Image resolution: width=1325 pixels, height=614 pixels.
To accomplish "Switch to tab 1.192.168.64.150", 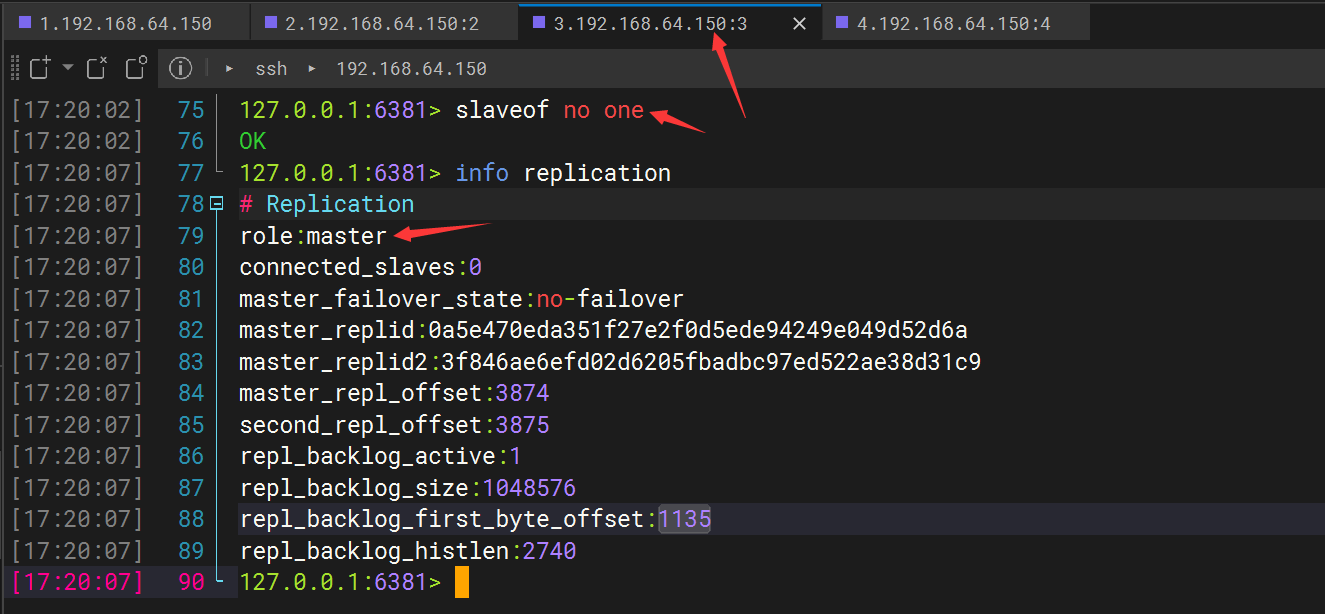I will 125,23.
